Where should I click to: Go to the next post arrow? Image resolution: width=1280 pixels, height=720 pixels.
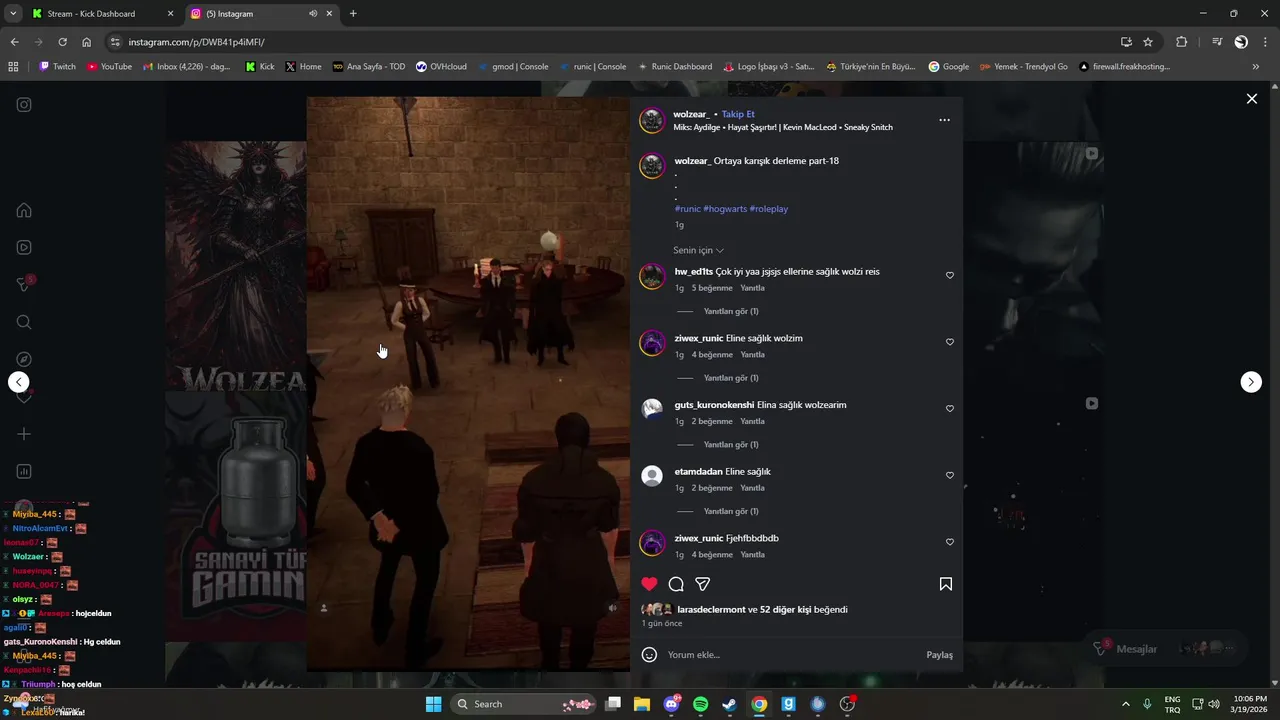coord(1251,382)
